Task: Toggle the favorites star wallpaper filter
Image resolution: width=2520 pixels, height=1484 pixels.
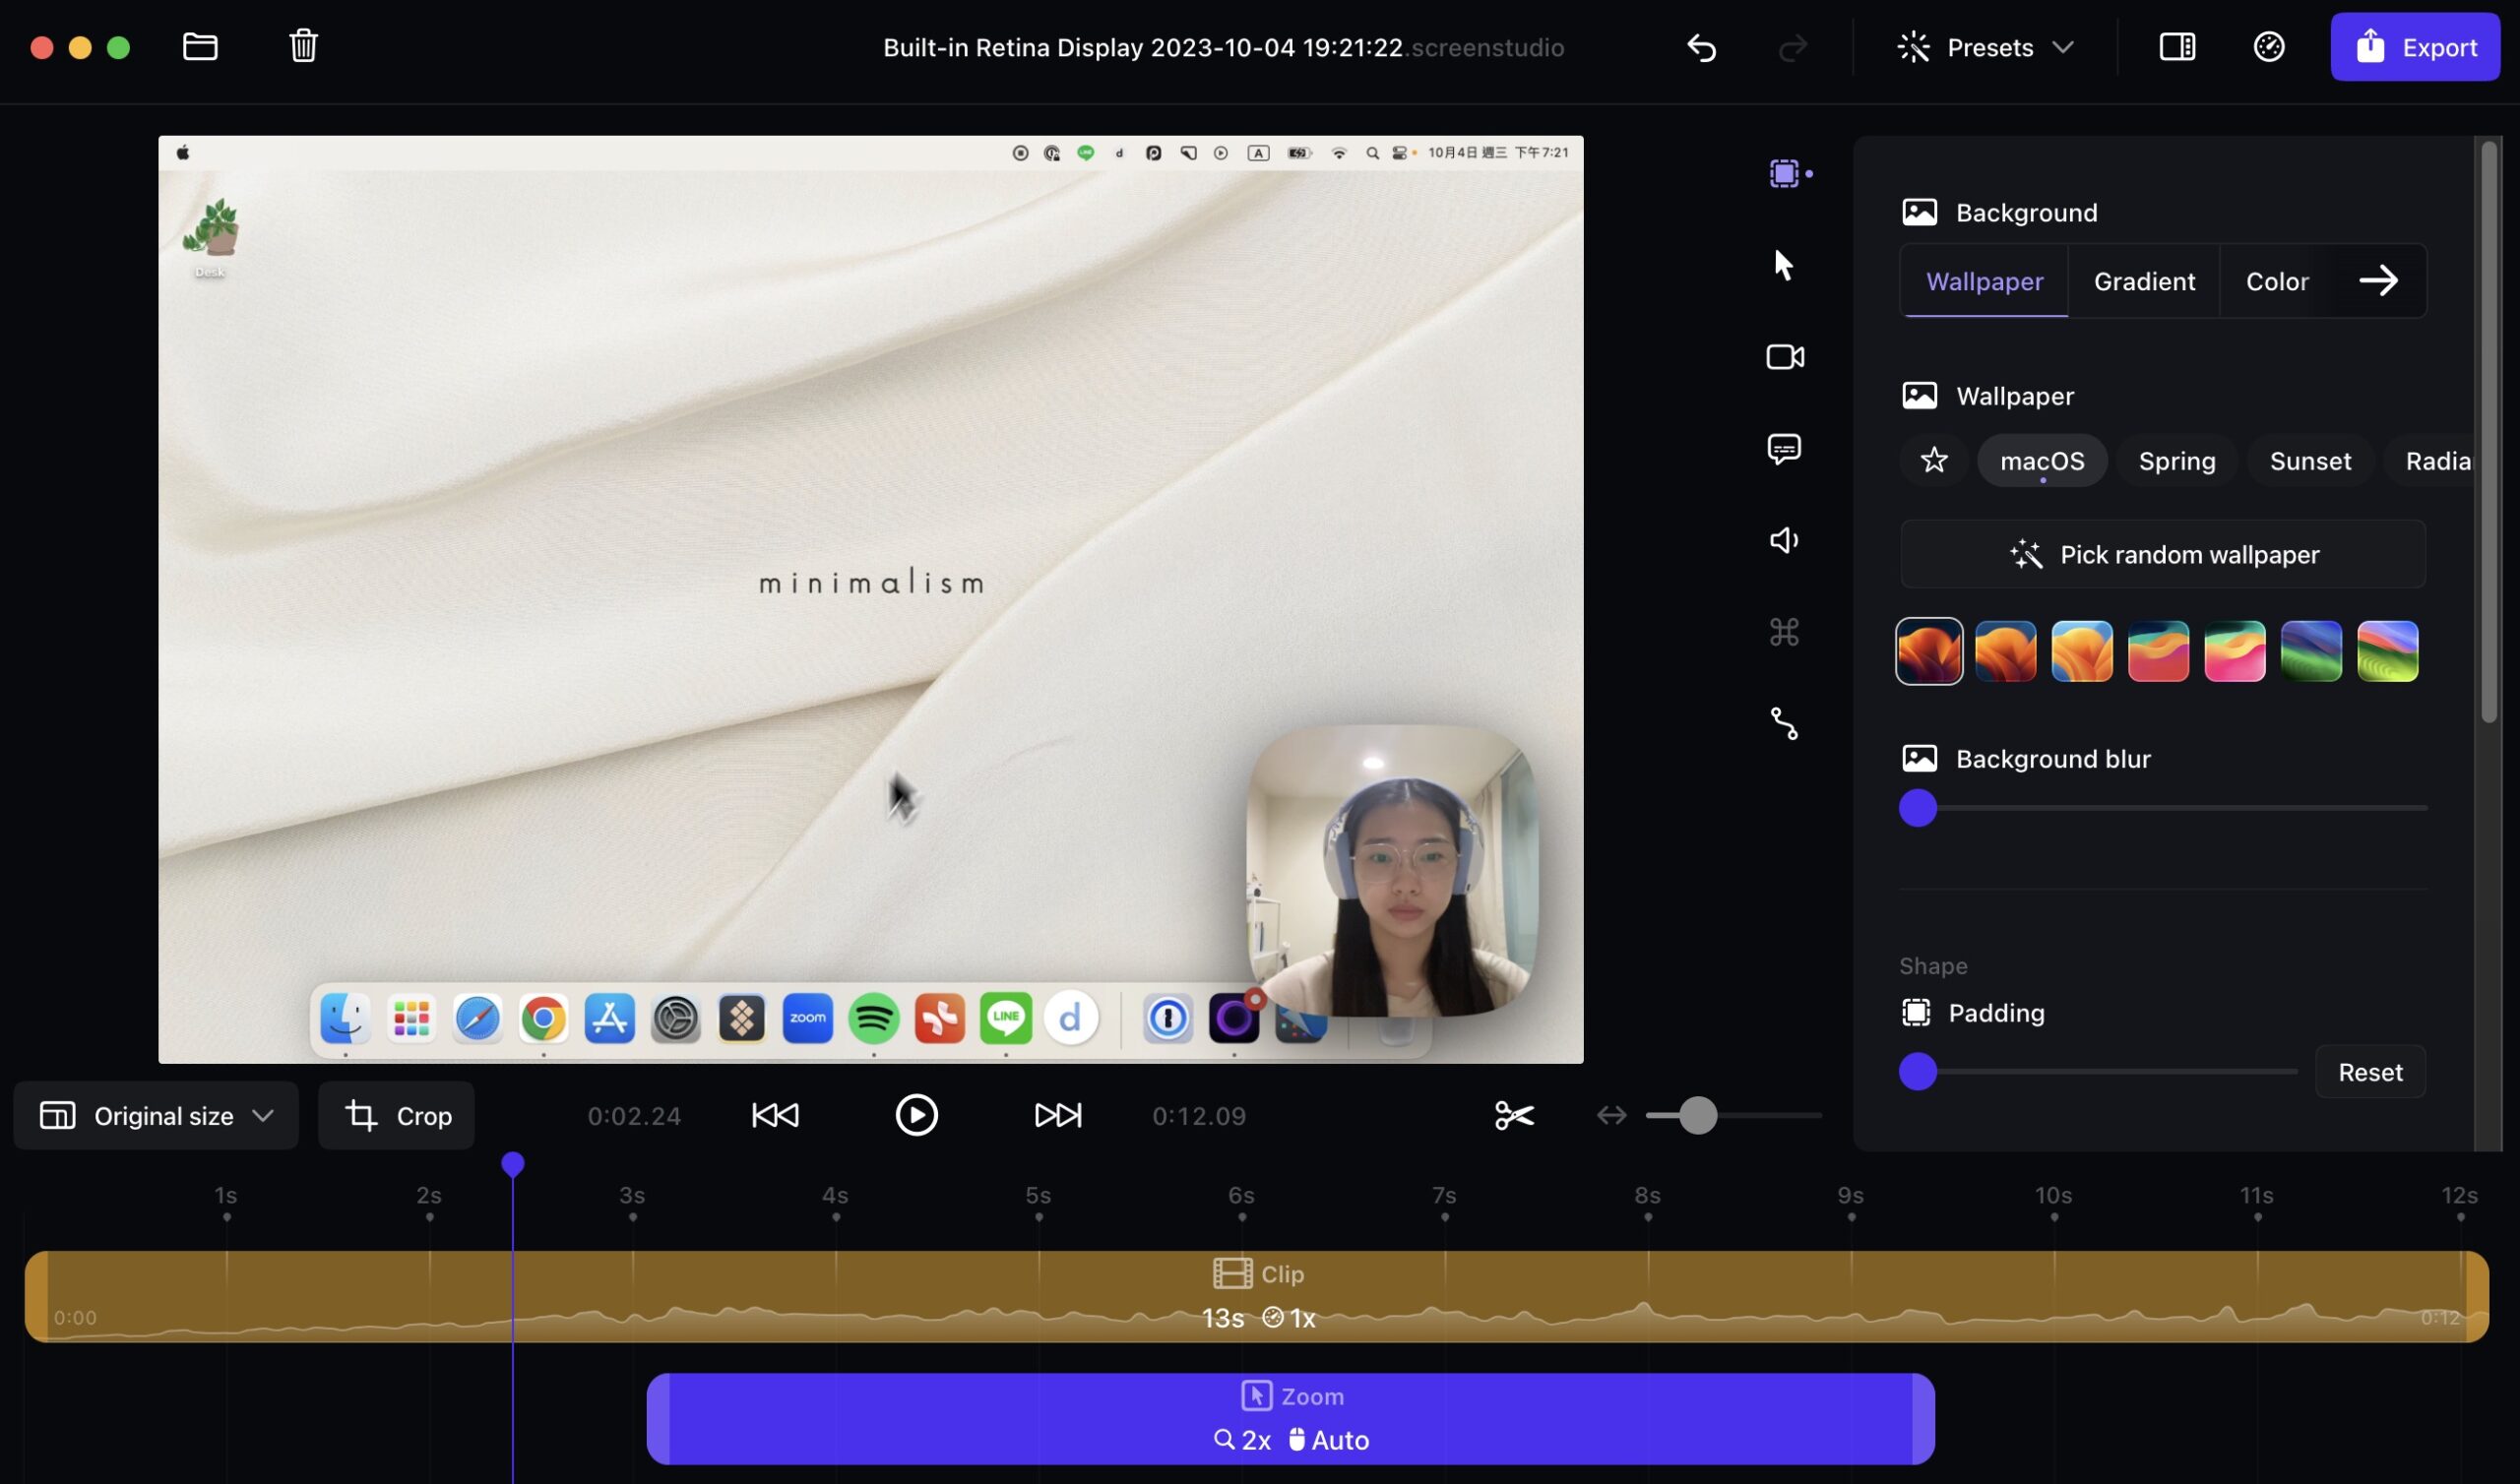Action: [1934, 460]
